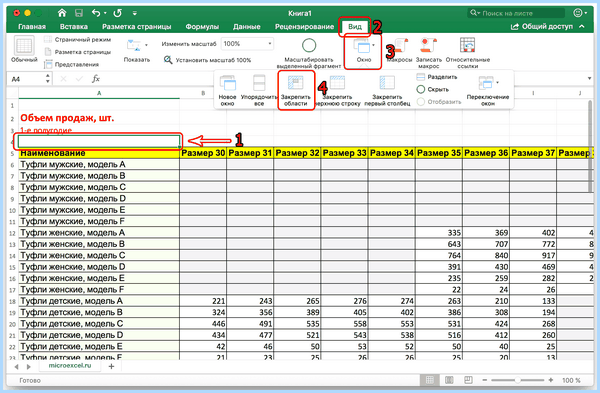Select the Вид ribbon tab
Screen dimensions: 600x393
pyautogui.click(x=355, y=26)
